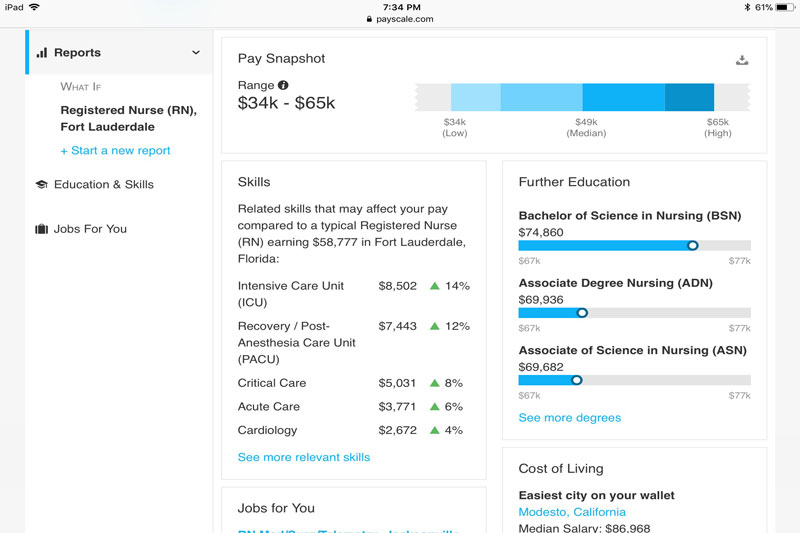Click the graduation cap icon

(41, 185)
